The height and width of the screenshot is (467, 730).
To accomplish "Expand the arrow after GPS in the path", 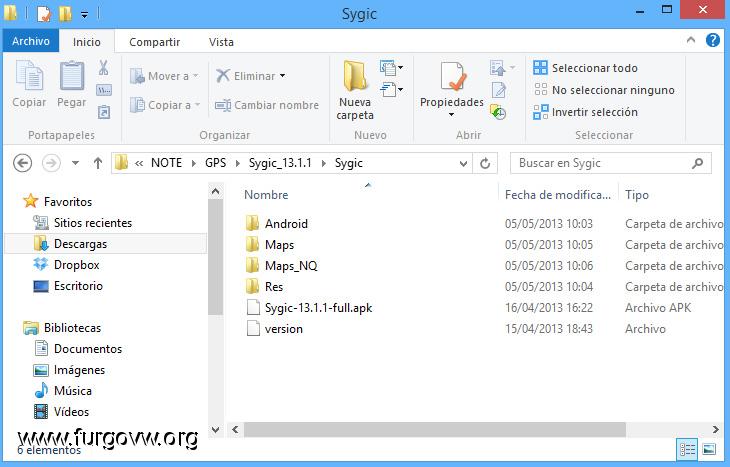I will pyautogui.click(x=238, y=163).
